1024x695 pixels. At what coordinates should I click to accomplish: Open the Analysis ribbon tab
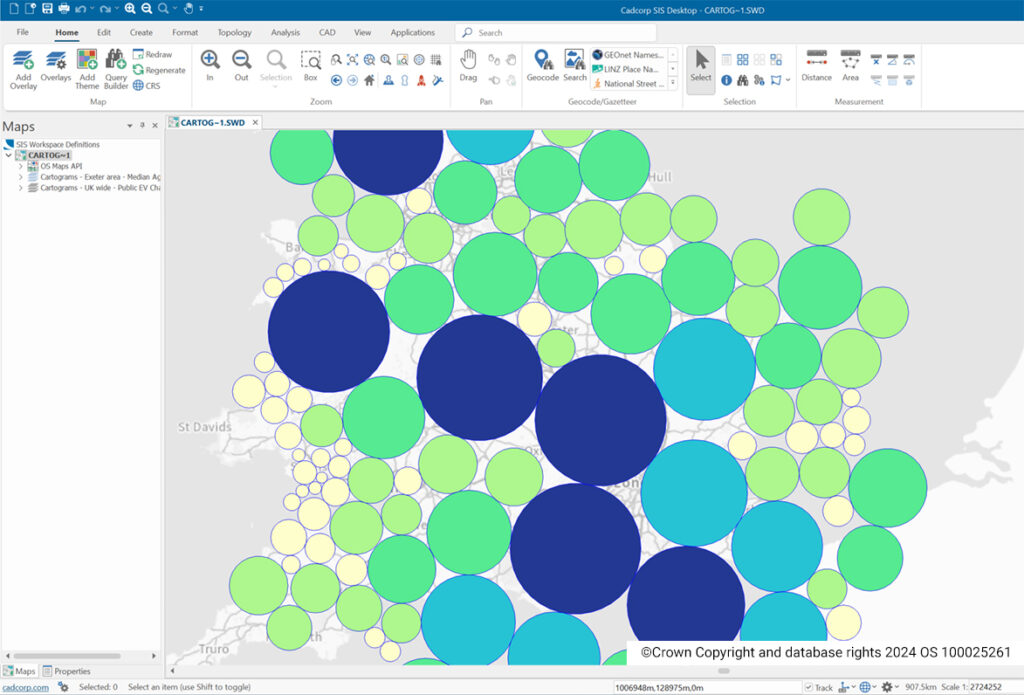coord(285,32)
